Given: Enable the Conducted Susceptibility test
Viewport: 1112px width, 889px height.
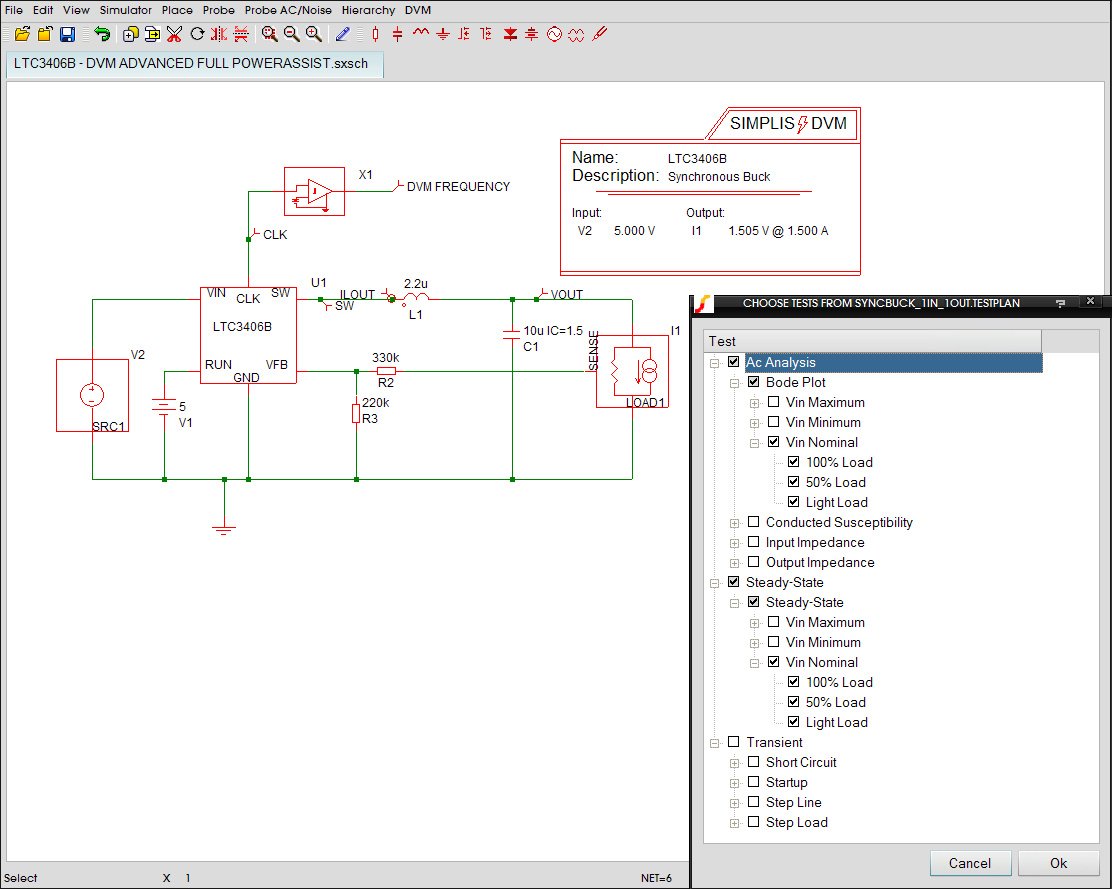Looking at the screenshot, I should pos(754,522).
